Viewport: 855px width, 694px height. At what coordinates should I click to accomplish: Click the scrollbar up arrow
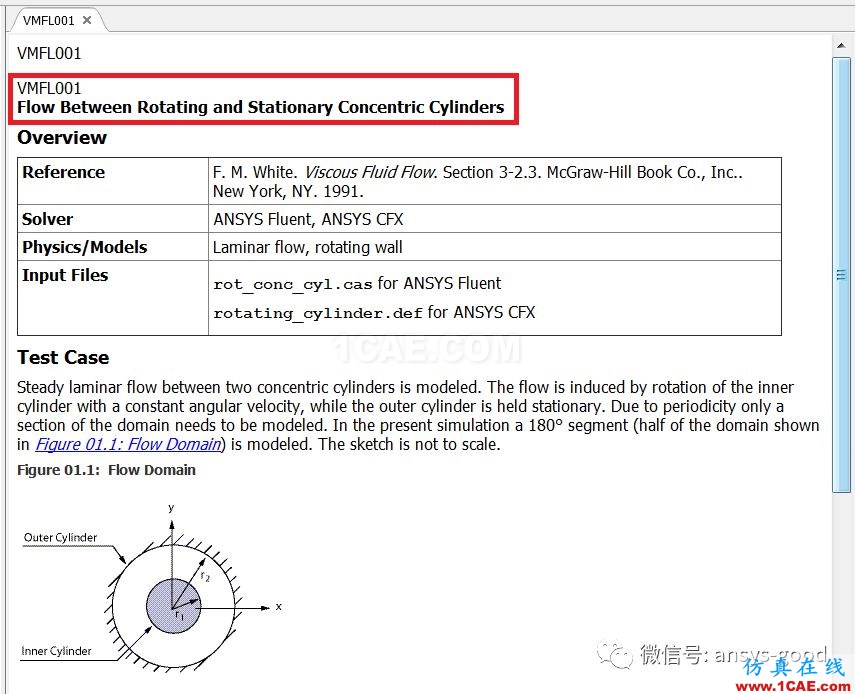point(840,46)
